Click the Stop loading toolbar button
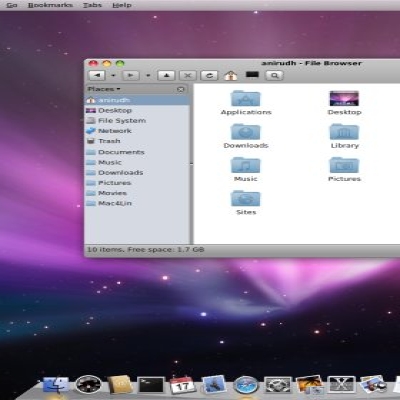The height and width of the screenshot is (400, 400). [188, 75]
